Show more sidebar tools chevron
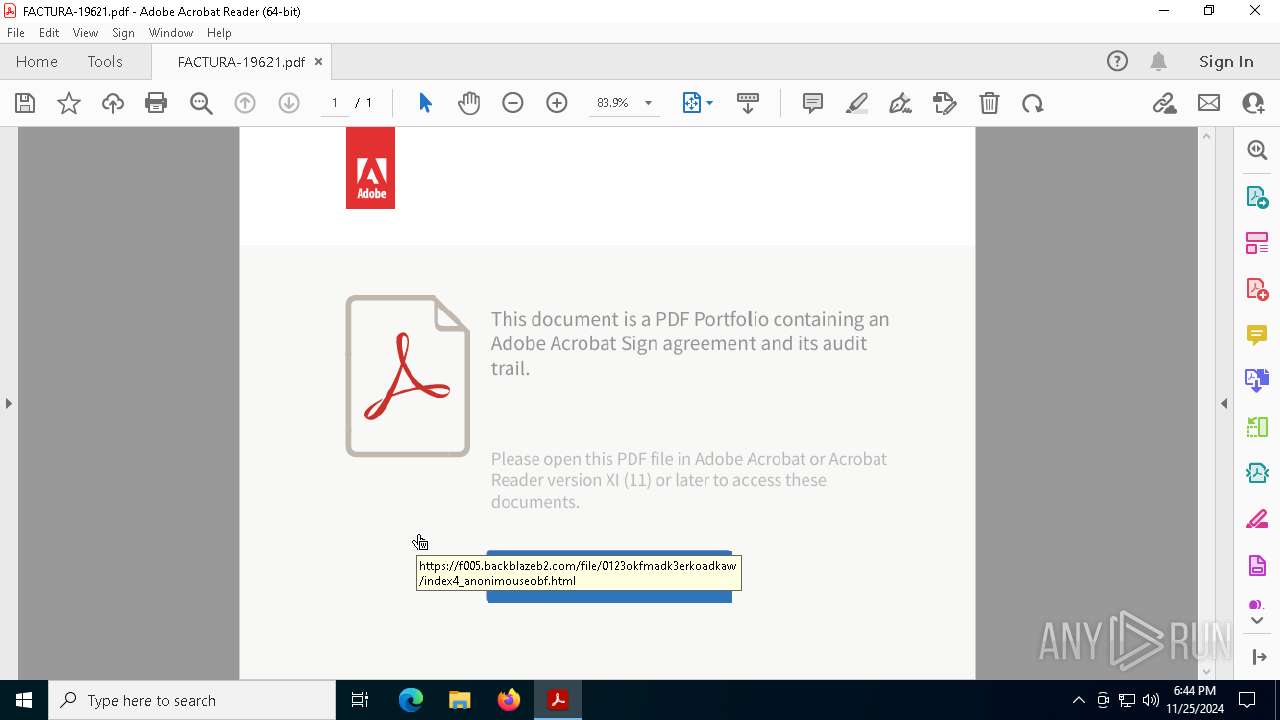Image resolution: width=1280 pixels, height=720 pixels. (x=1257, y=621)
